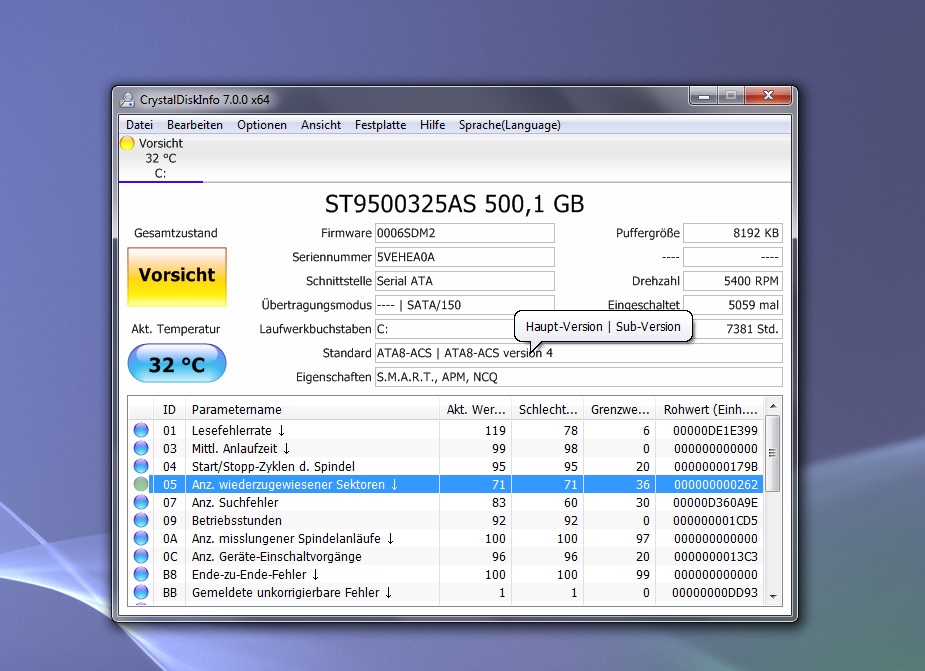The height and width of the screenshot is (671, 925).
Task: Click the Parametername column header
Action: (x=312, y=409)
